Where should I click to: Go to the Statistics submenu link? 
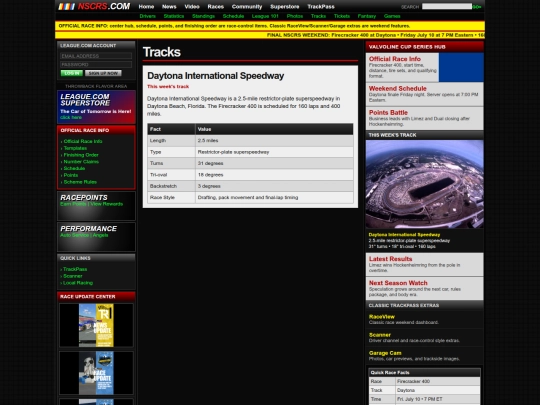click(x=174, y=16)
